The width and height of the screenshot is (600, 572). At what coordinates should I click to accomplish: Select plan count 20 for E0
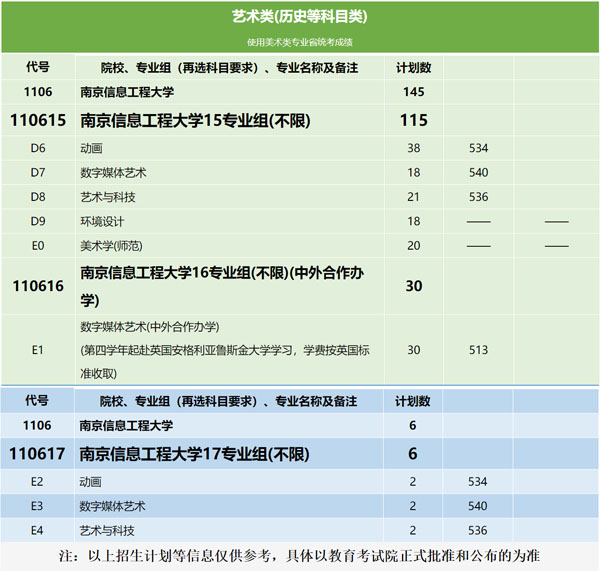[x=414, y=246]
